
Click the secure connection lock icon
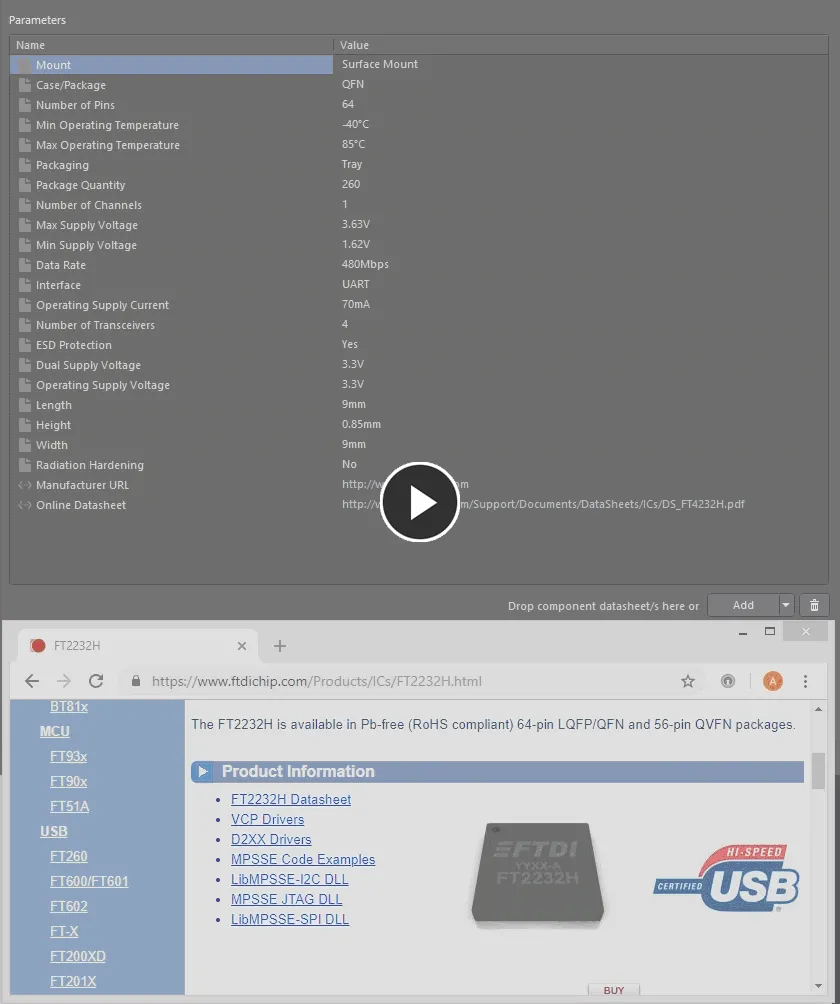click(x=135, y=681)
